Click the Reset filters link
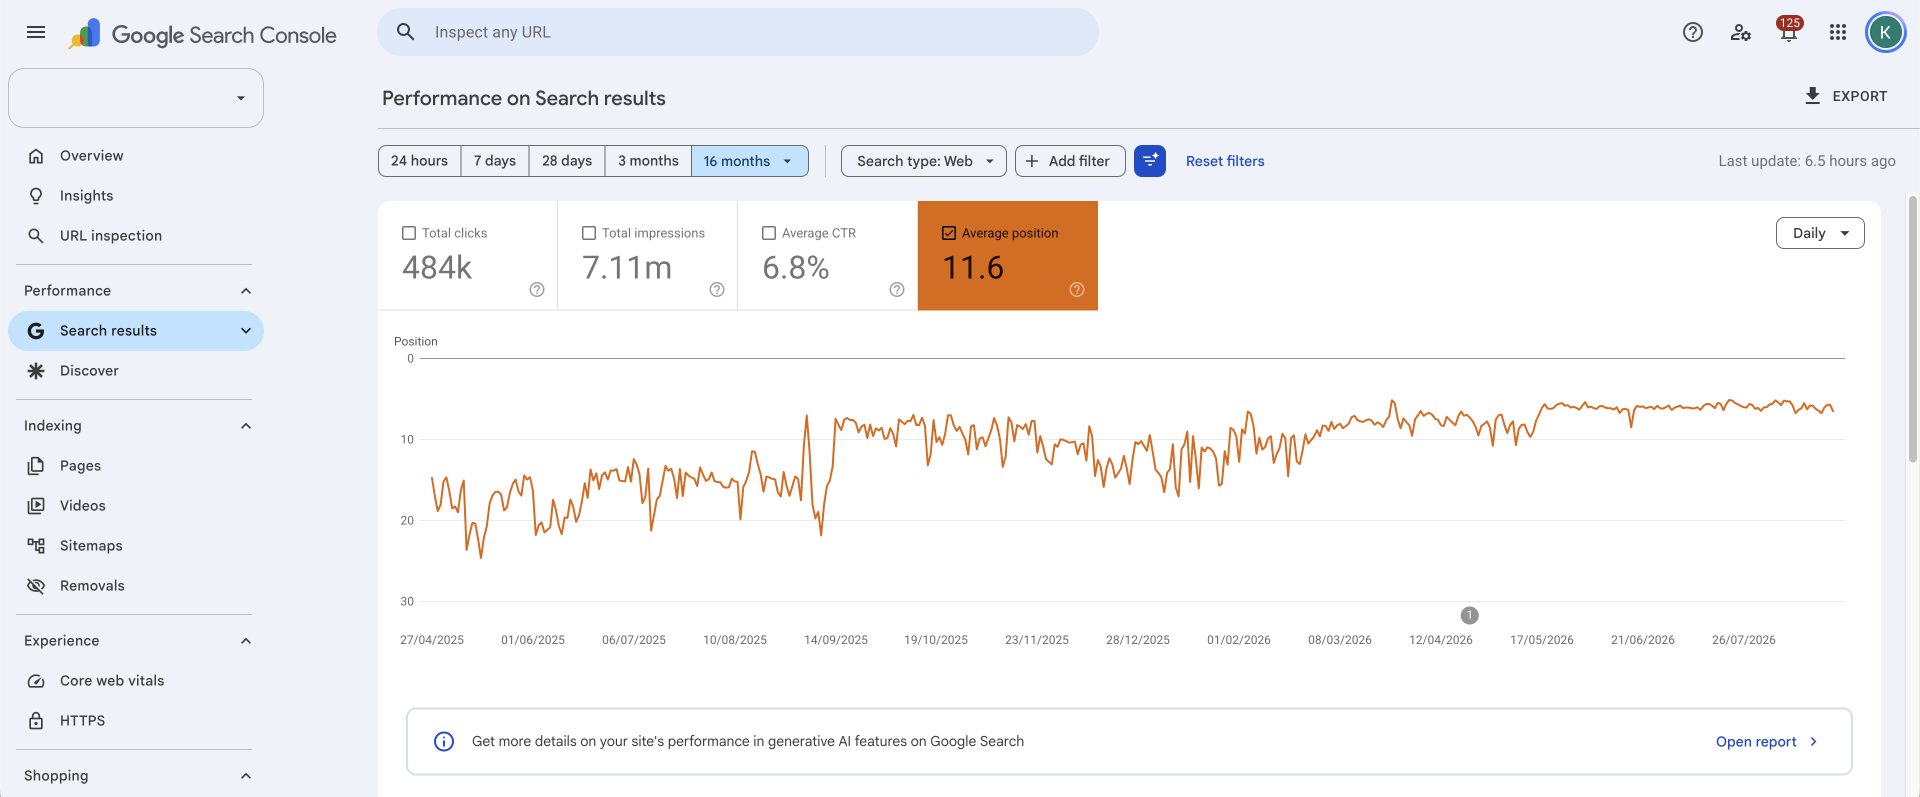 (x=1225, y=161)
